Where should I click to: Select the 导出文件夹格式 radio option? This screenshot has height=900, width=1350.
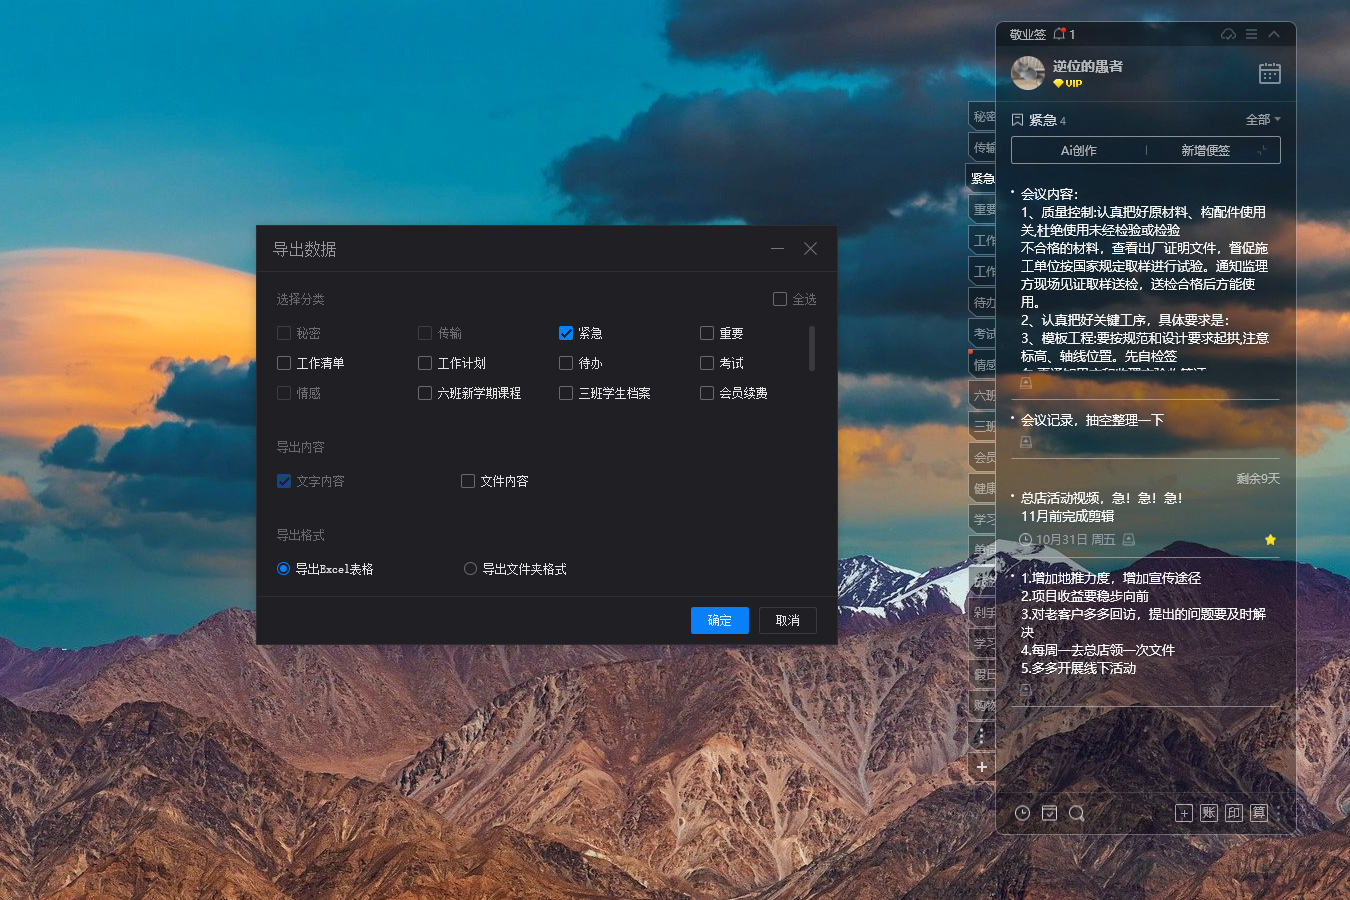[470, 569]
